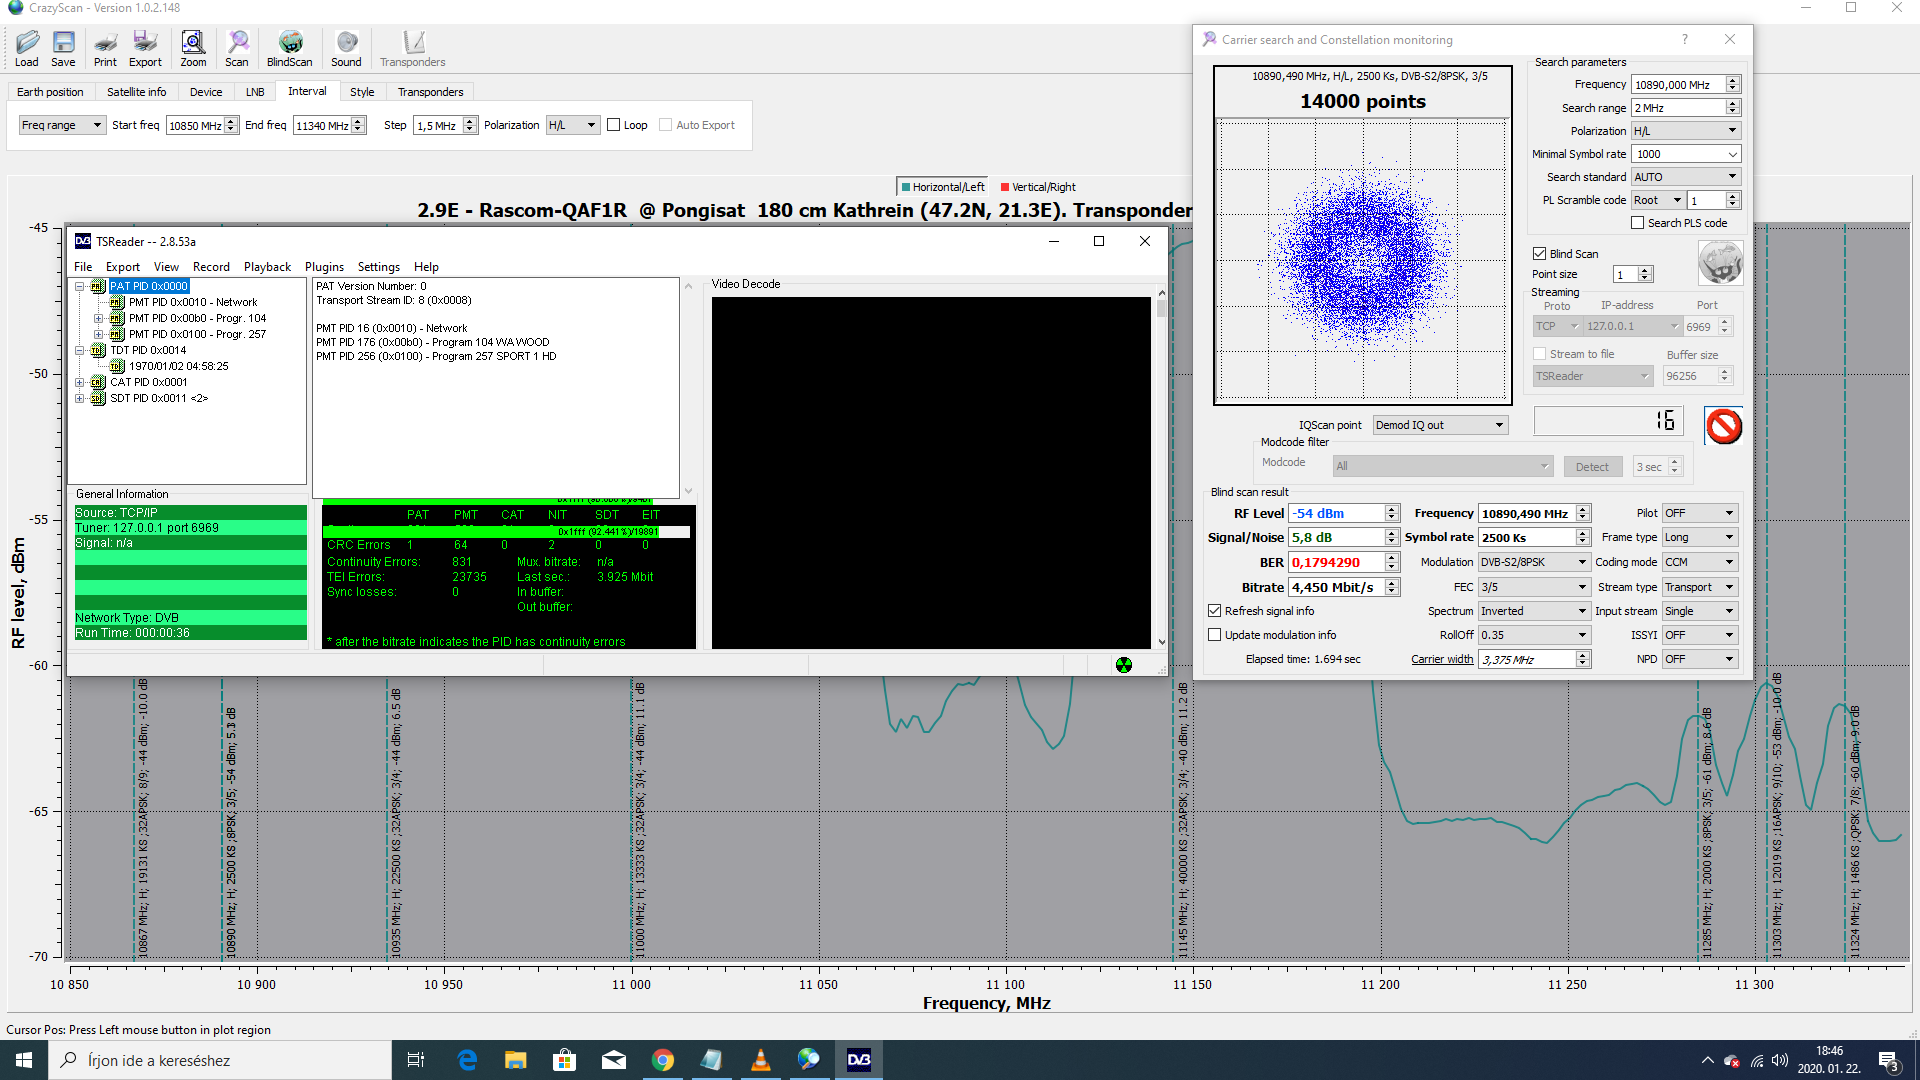The height and width of the screenshot is (1080, 1920).
Task: Open the Polarization H/L dropdown in Interval tab
Action: [x=573, y=125]
